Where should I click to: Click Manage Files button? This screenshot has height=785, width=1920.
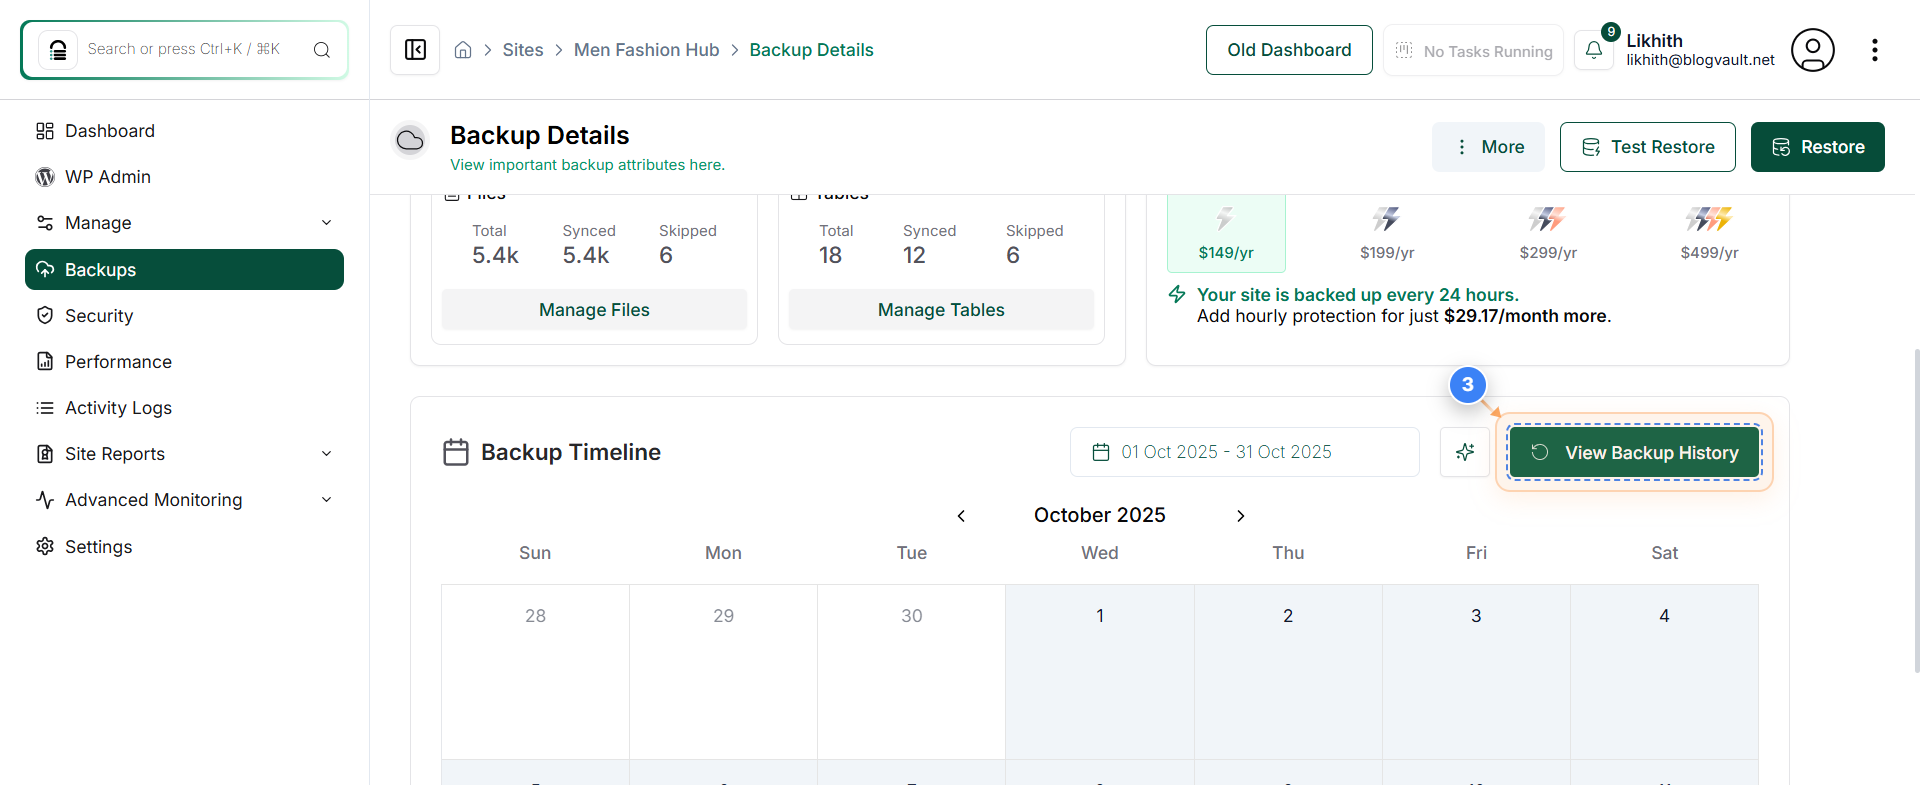[594, 310]
